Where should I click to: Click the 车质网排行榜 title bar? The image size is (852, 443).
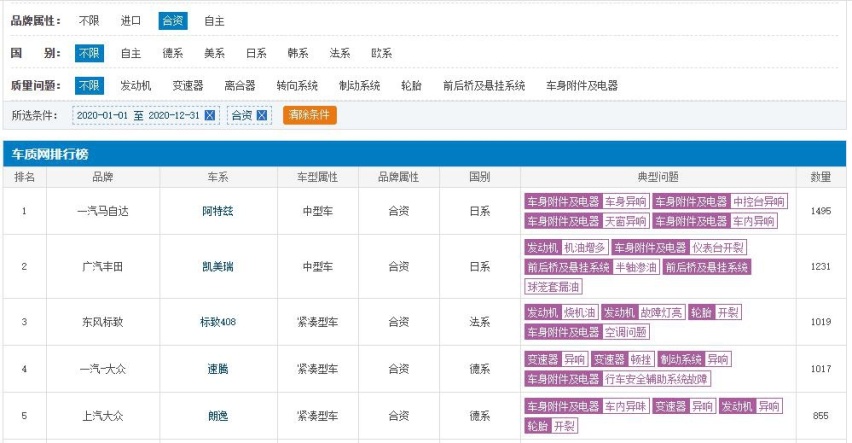pos(424,154)
